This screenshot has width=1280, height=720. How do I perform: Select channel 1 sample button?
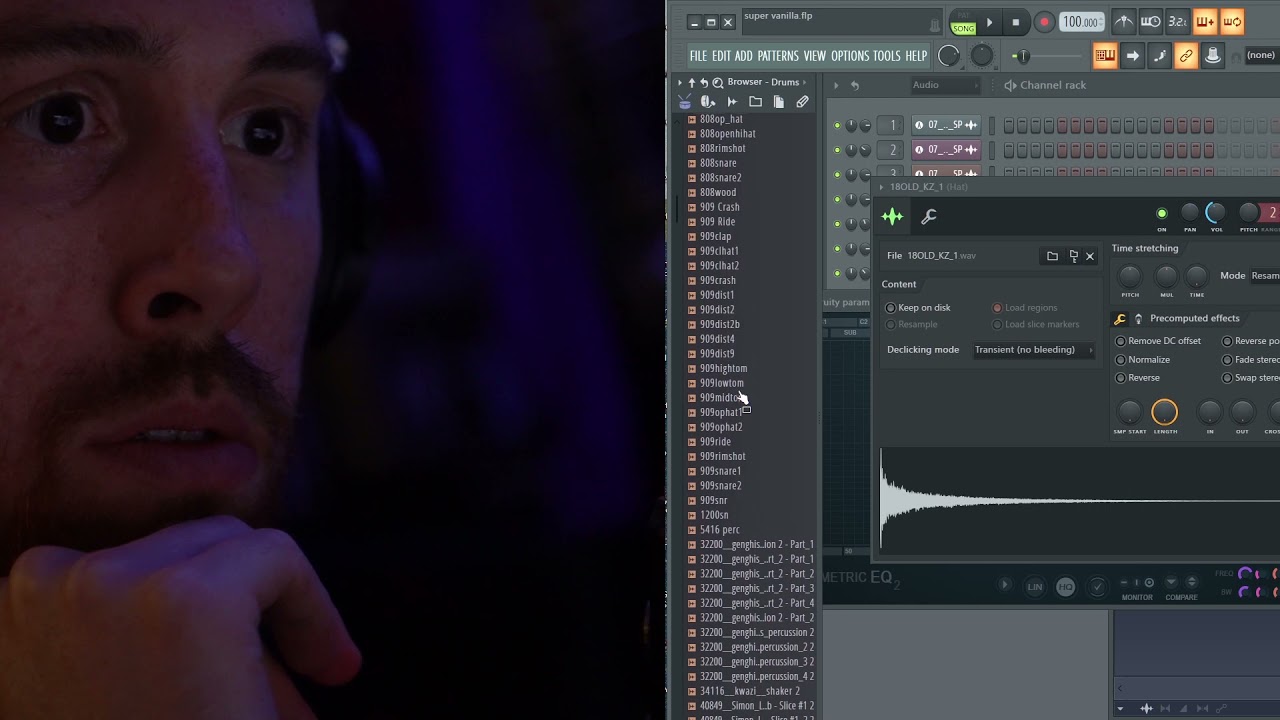pos(945,125)
